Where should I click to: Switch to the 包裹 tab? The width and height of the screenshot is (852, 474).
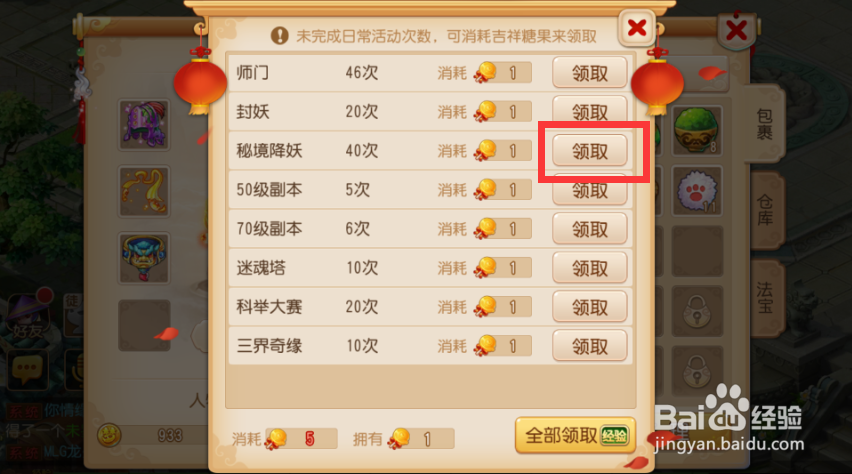(x=765, y=124)
